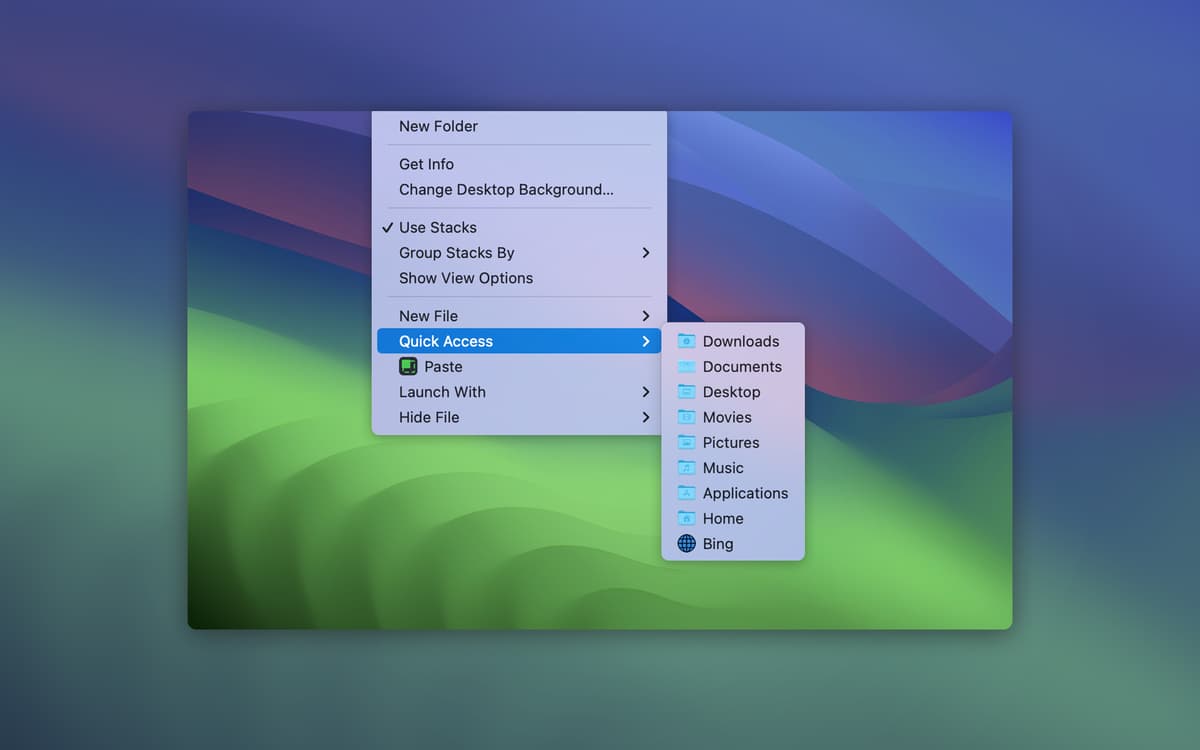Viewport: 1200px width, 750px height.
Task: Open the Hide File submenu chevron
Action: (x=646, y=417)
